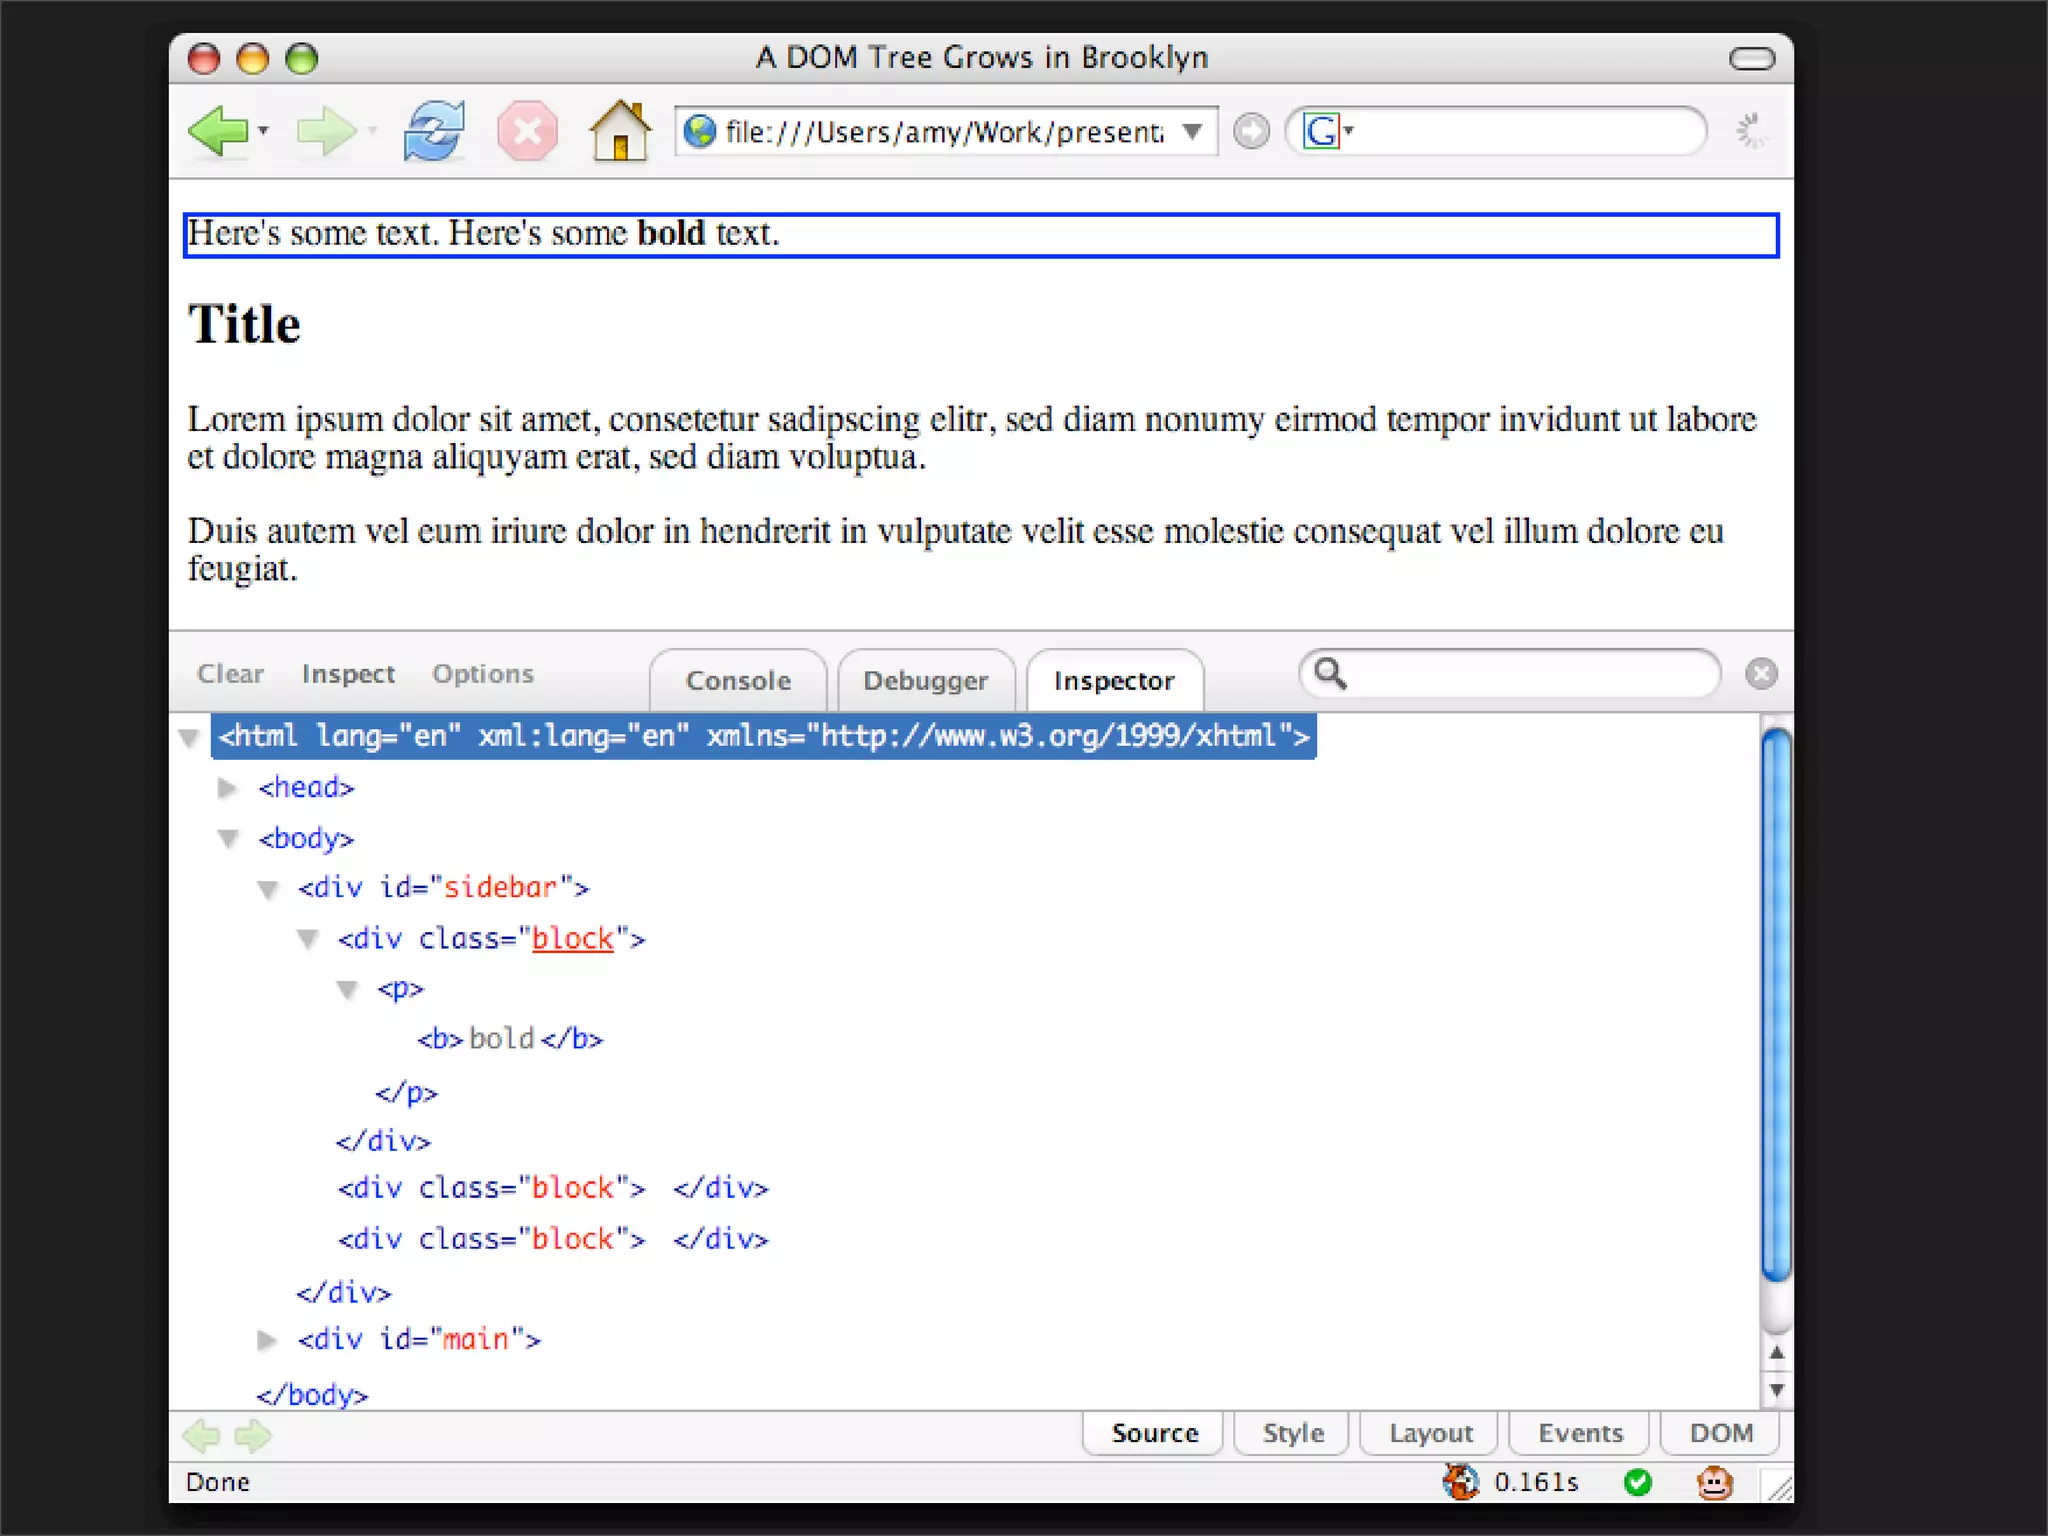Click Clear in the Firebug toolbar
2048x1536 pixels.
tap(230, 673)
